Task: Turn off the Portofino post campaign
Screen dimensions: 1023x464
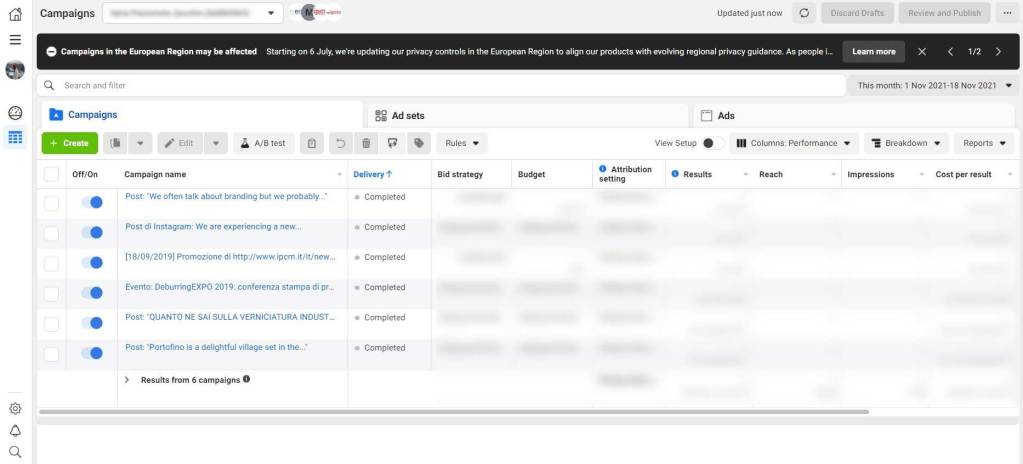Action: pos(92,353)
